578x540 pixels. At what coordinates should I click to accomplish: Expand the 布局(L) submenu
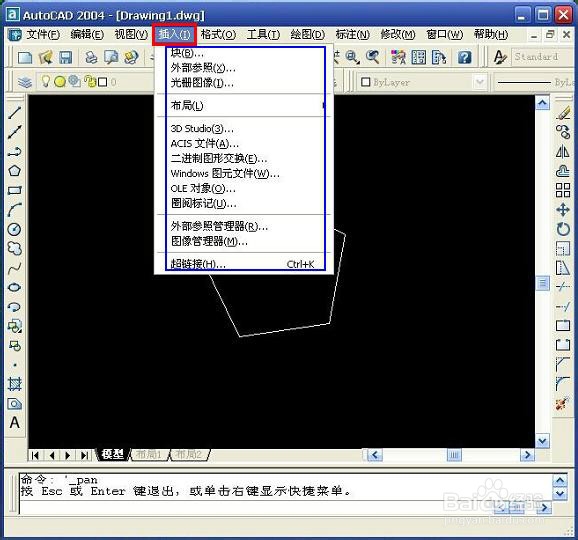click(x=244, y=105)
